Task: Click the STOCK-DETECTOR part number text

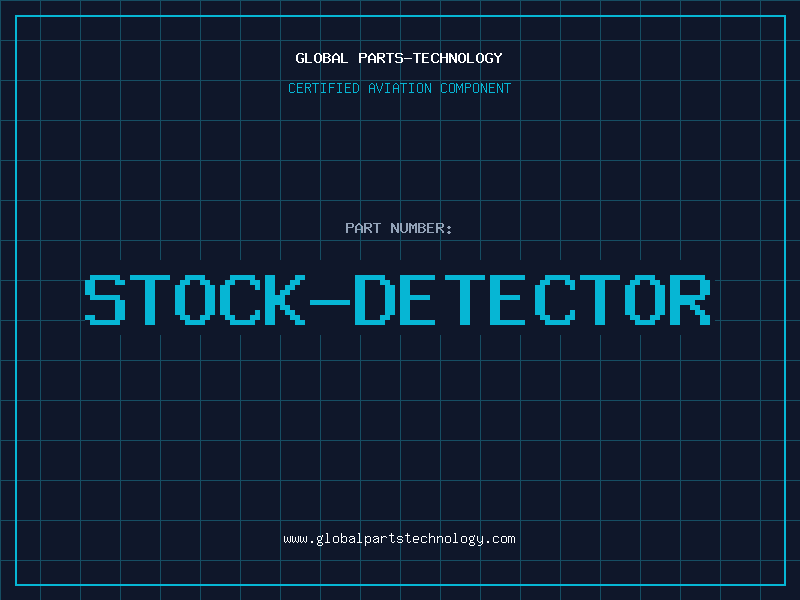Action: [397, 299]
